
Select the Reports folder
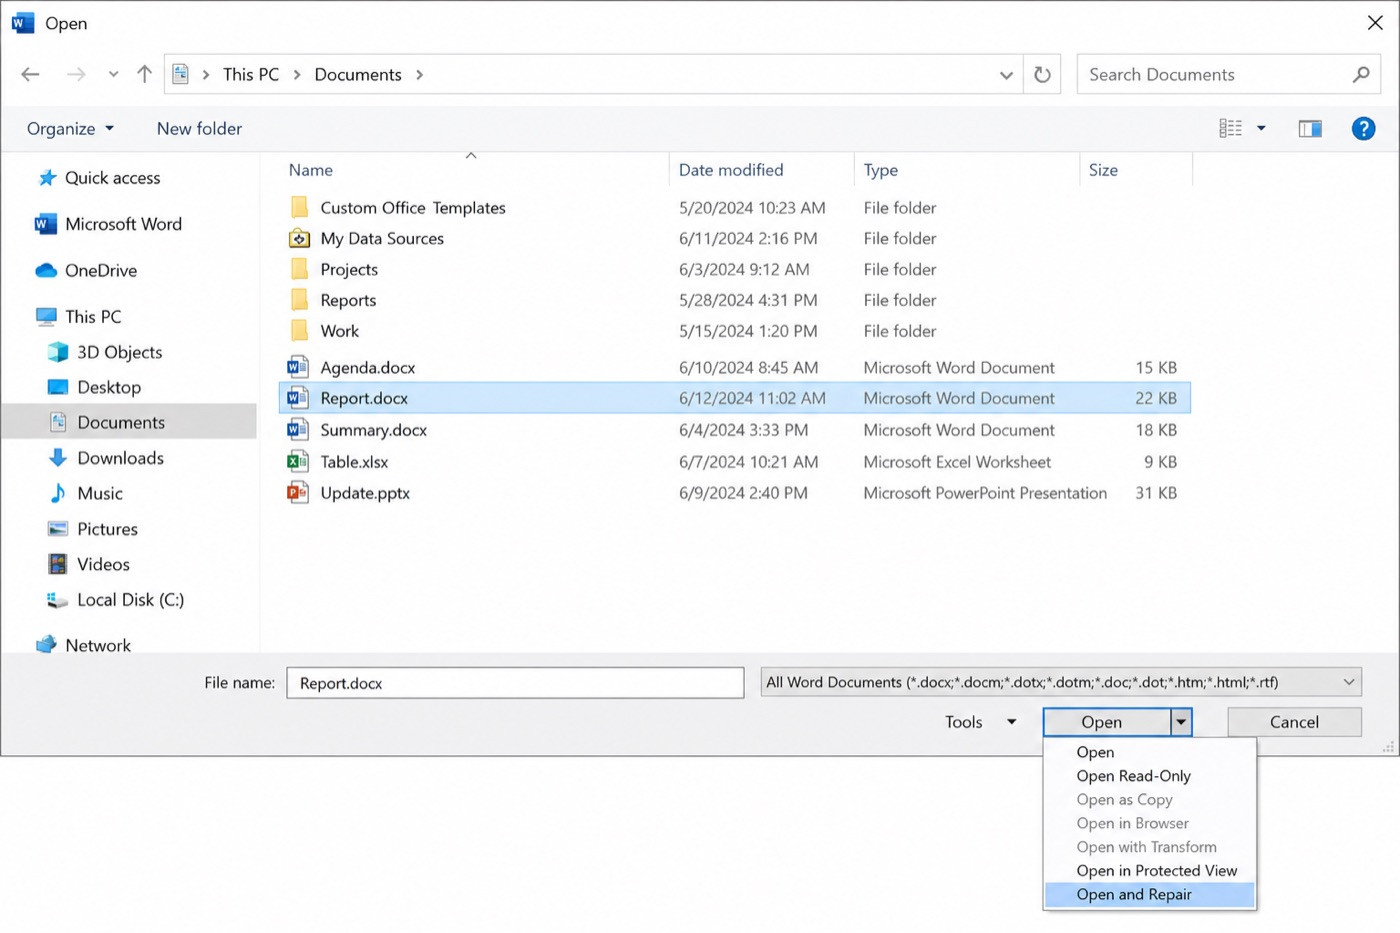pyautogui.click(x=348, y=300)
